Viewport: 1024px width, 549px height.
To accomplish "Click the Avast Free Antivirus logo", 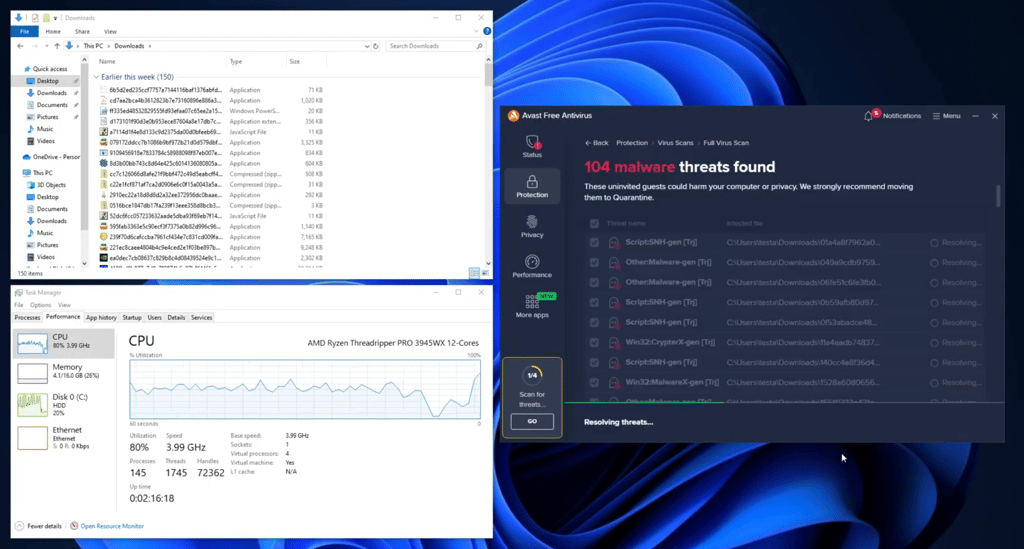I will coord(513,116).
